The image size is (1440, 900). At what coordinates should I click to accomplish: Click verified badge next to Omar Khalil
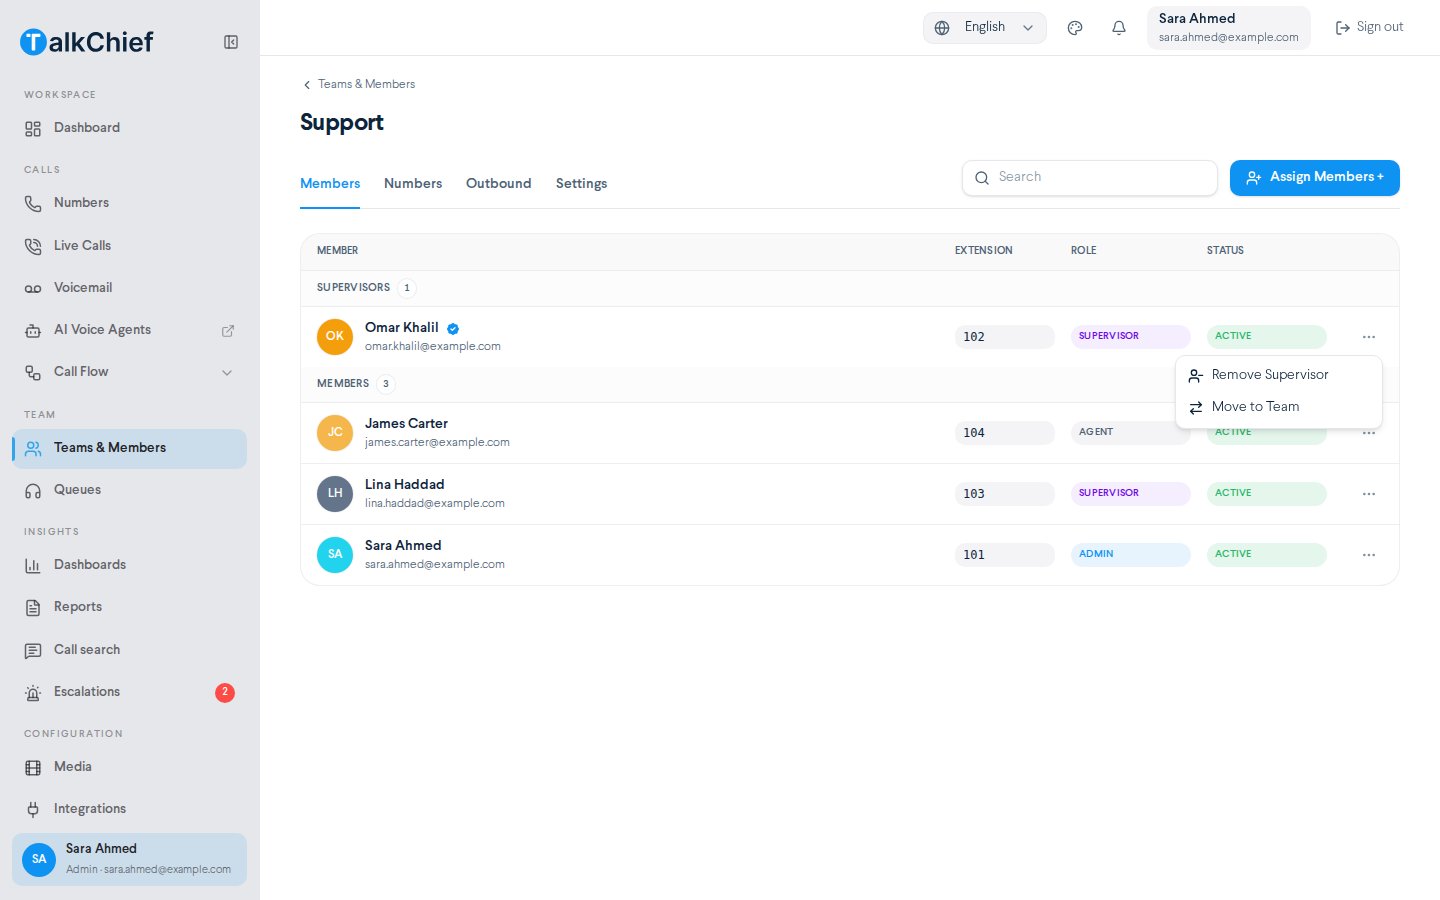click(453, 328)
